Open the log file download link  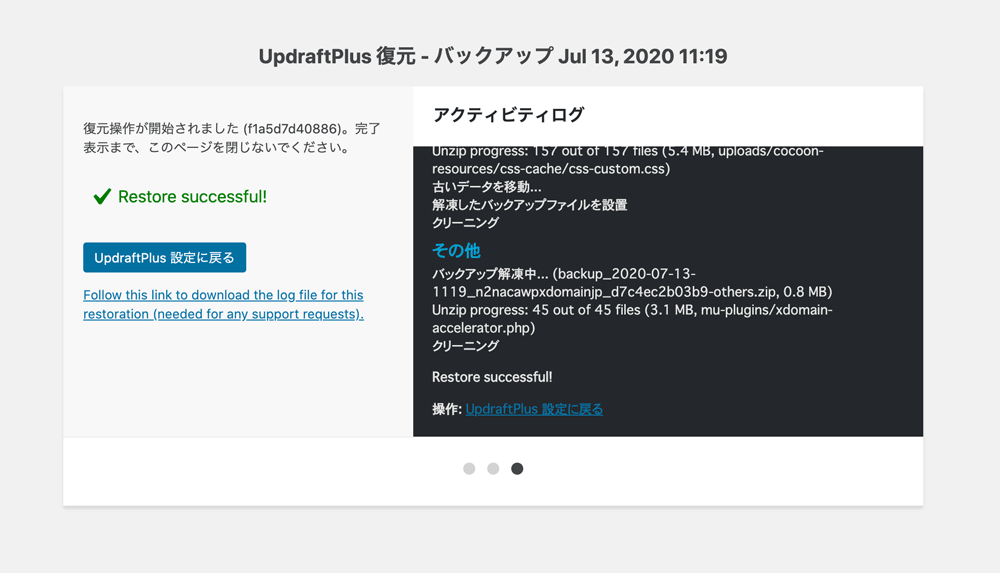click(223, 304)
